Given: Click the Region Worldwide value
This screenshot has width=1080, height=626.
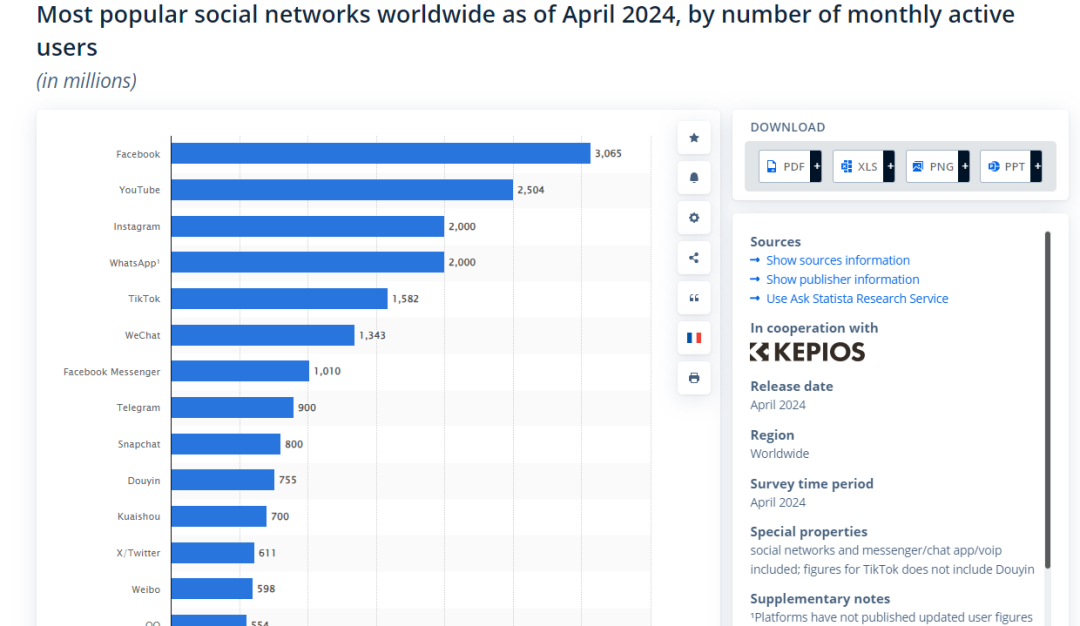Looking at the screenshot, I should [x=780, y=454].
